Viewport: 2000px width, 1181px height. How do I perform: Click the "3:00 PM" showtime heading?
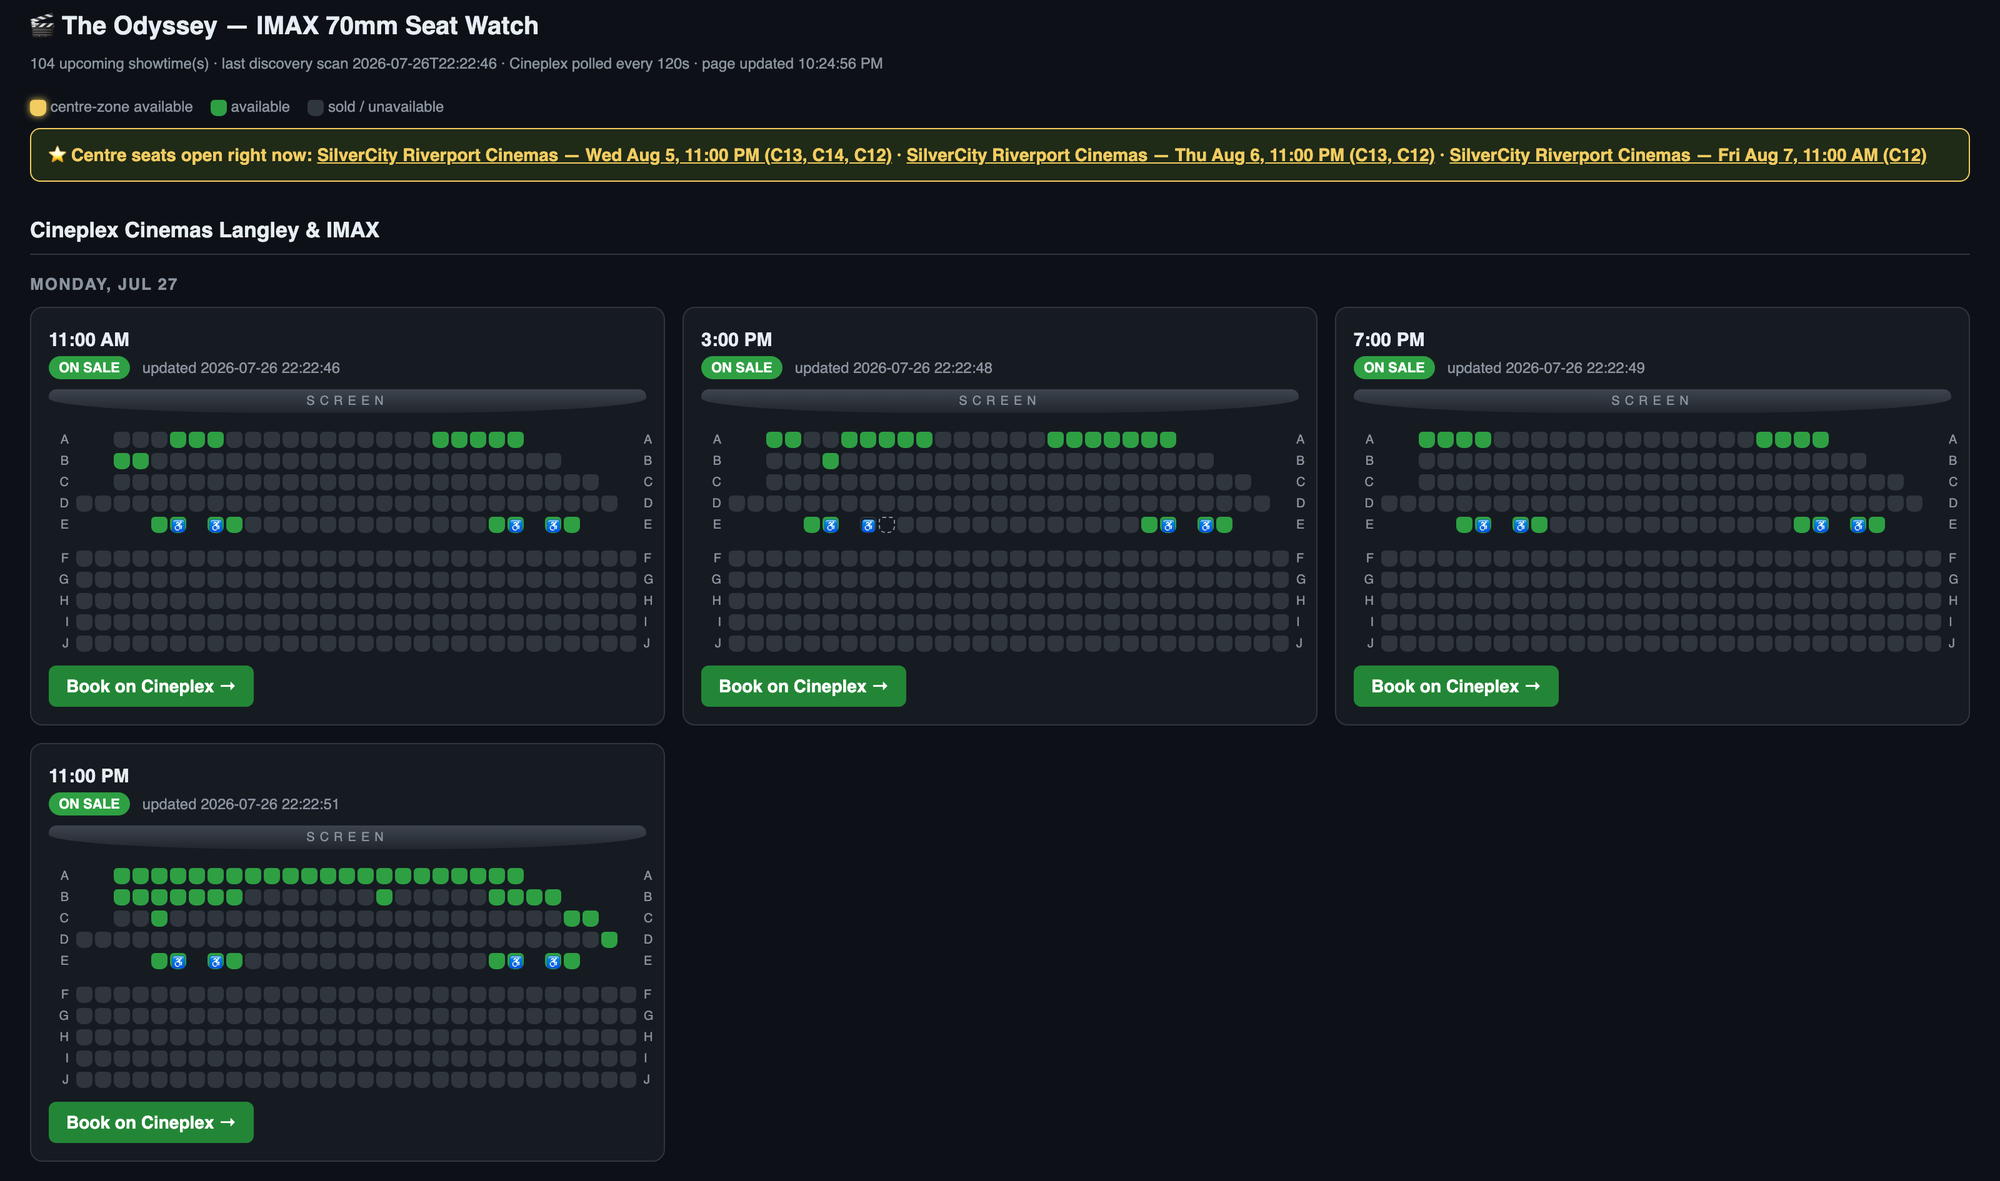[737, 340]
